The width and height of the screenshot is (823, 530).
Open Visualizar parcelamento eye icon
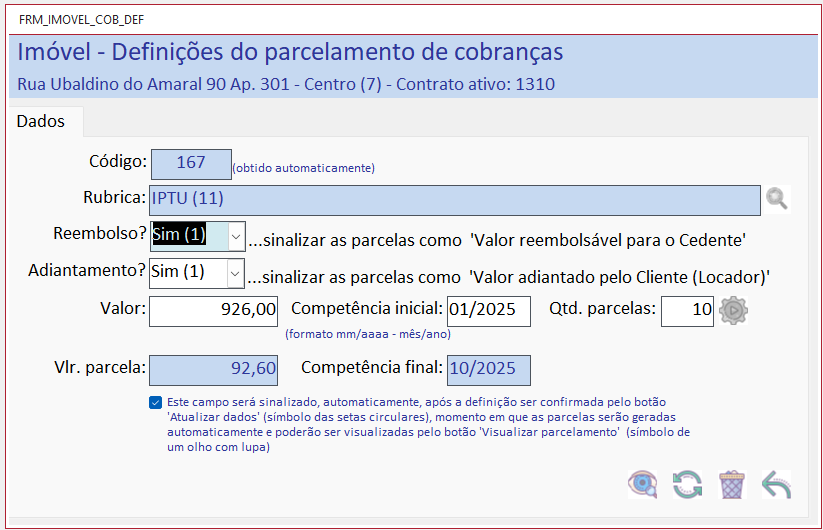point(643,484)
